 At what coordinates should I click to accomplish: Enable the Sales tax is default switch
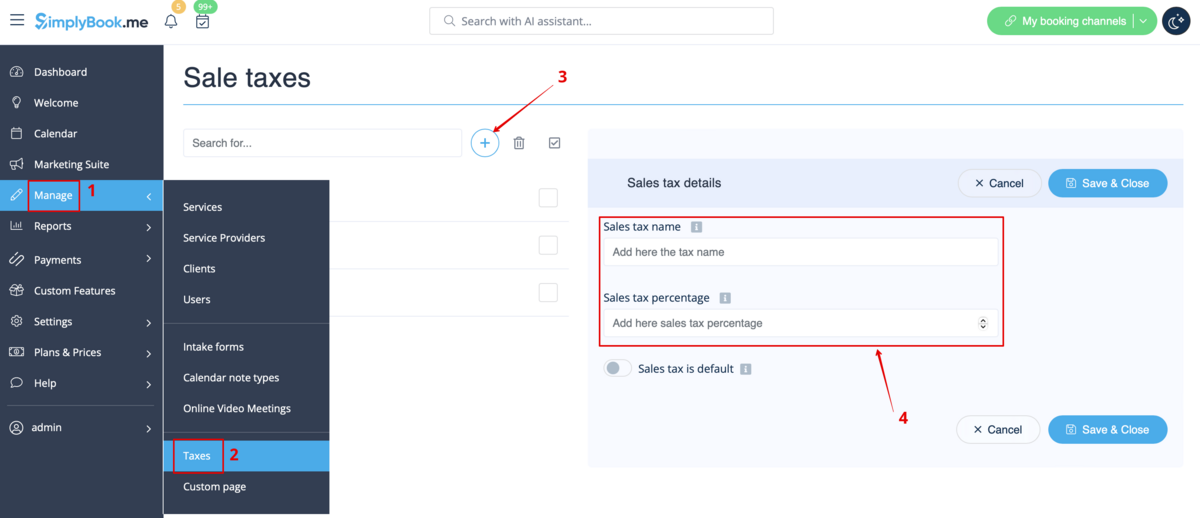pos(617,368)
